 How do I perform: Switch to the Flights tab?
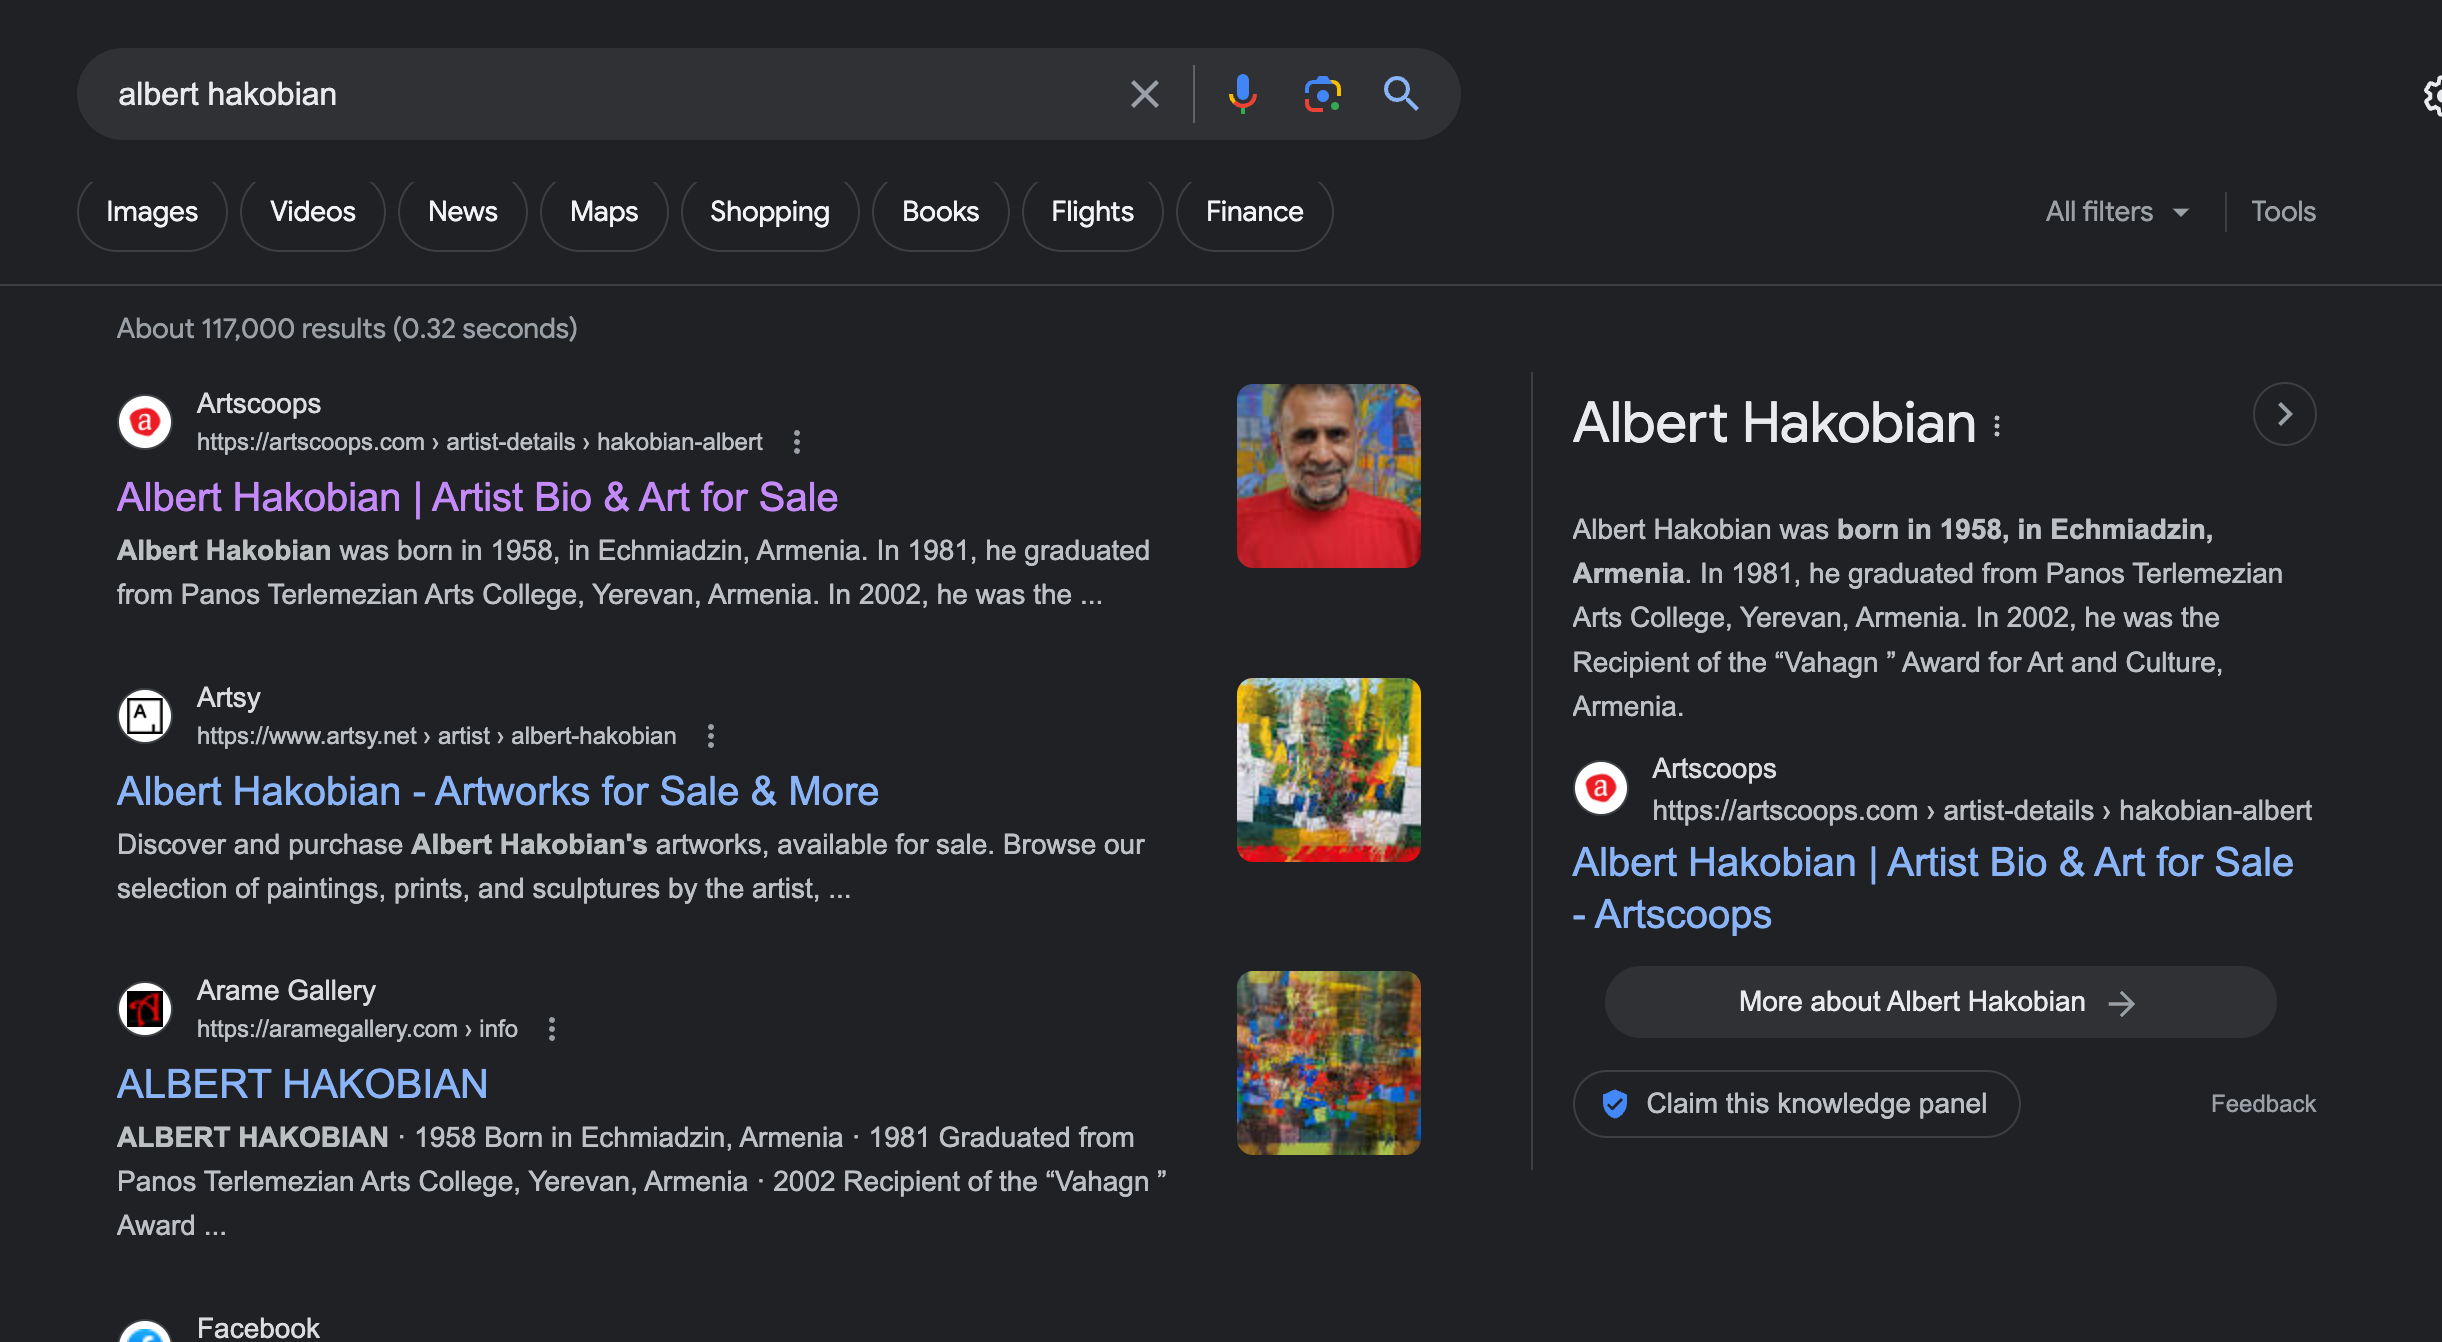(x=1092, y=212)
